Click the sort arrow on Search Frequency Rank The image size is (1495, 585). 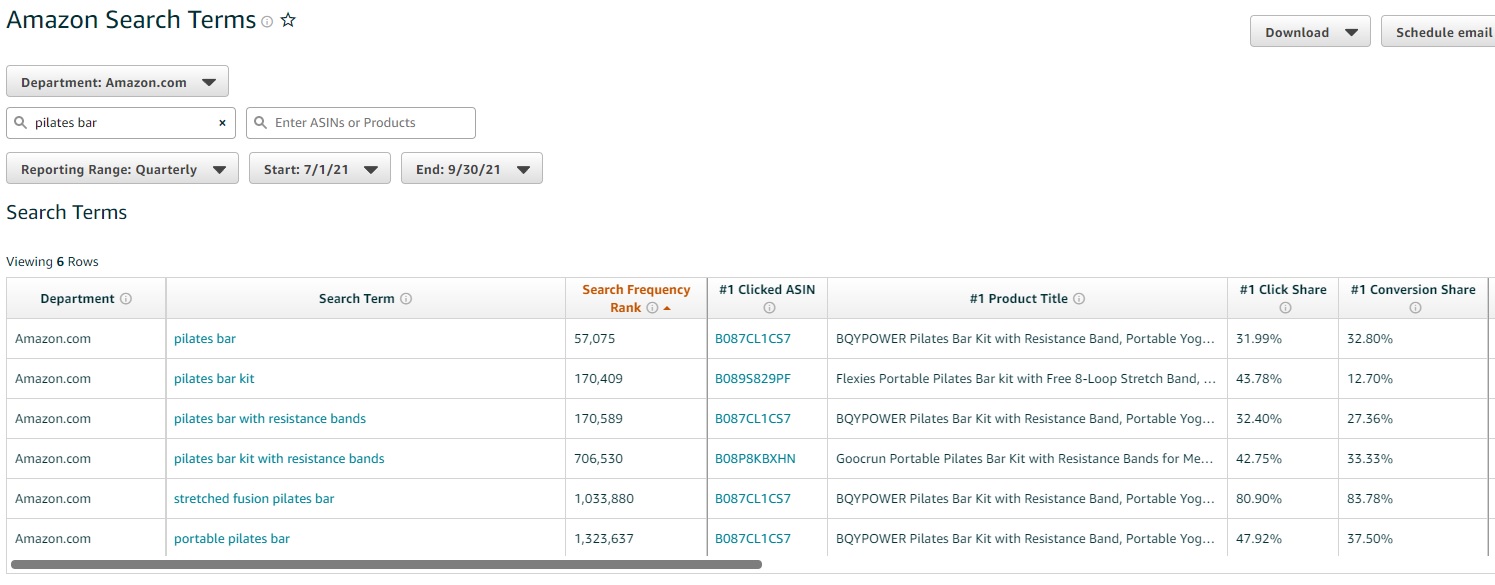pyautogui.click(x=667, y=308)
